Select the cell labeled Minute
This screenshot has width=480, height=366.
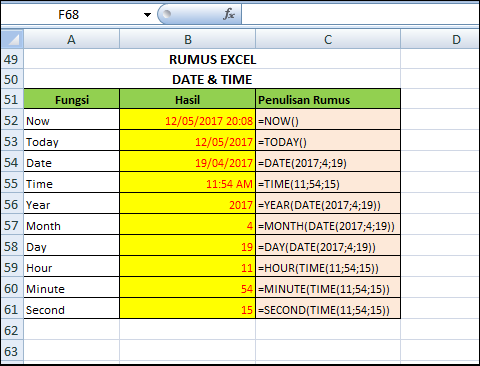coord(71,288)
